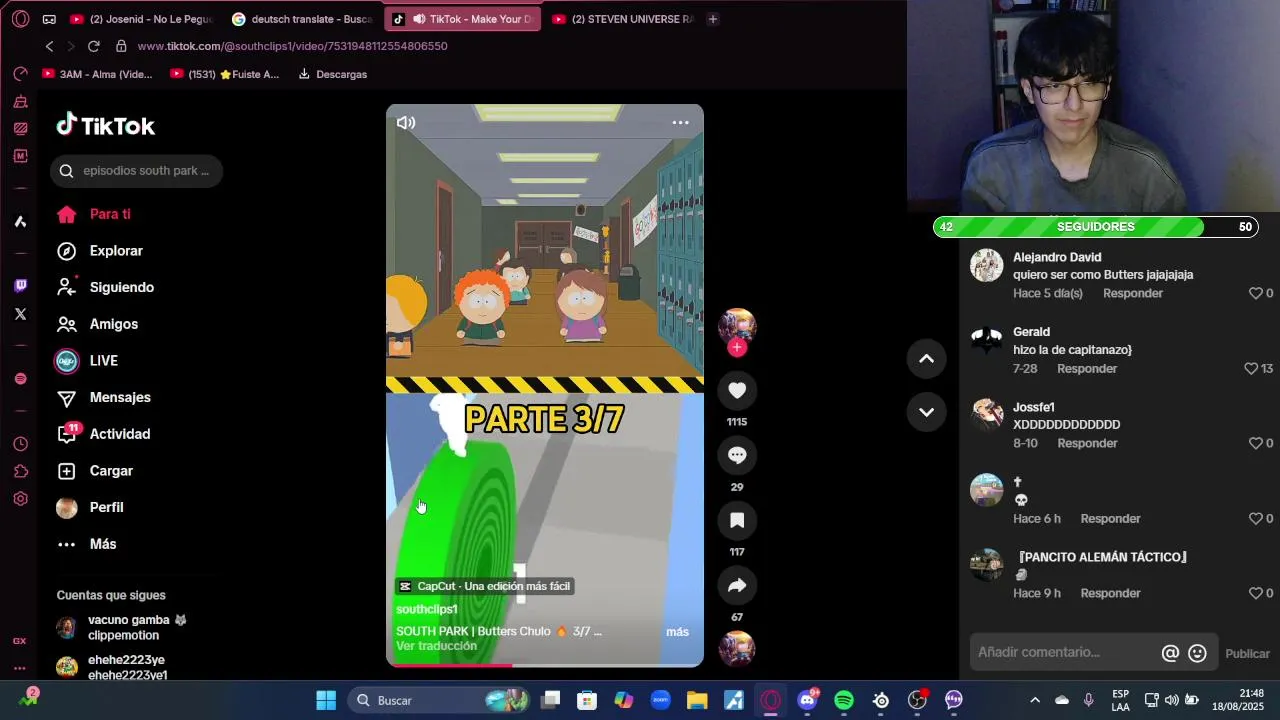
Task: Switch to the Josenid No Le Pegue tab
Action: click(141, 19)
